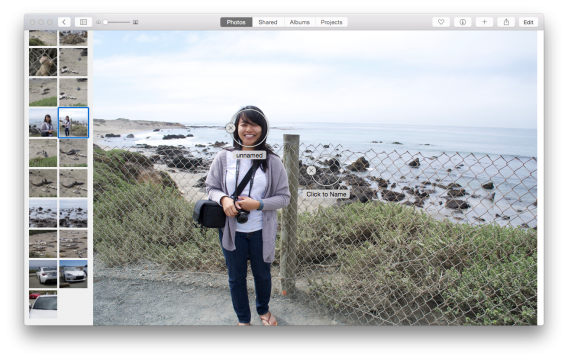Click the unnamed face label

pos(249,155)
